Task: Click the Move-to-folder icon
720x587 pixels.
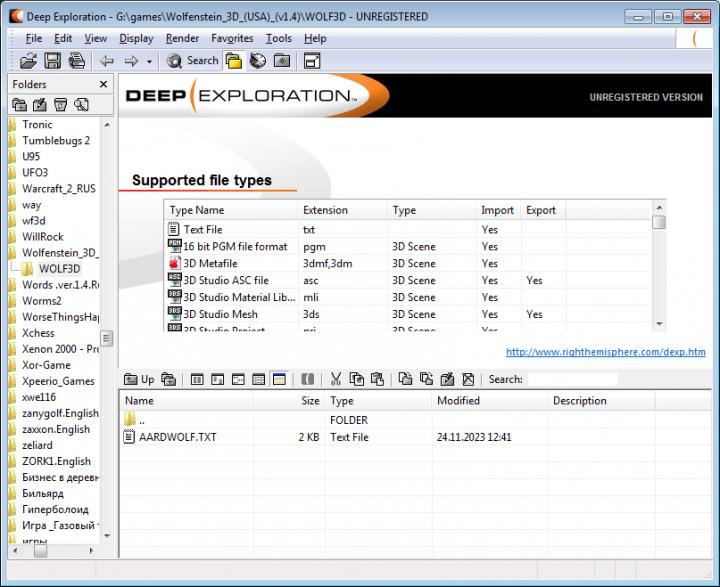Action: click(x=427, y=379)
